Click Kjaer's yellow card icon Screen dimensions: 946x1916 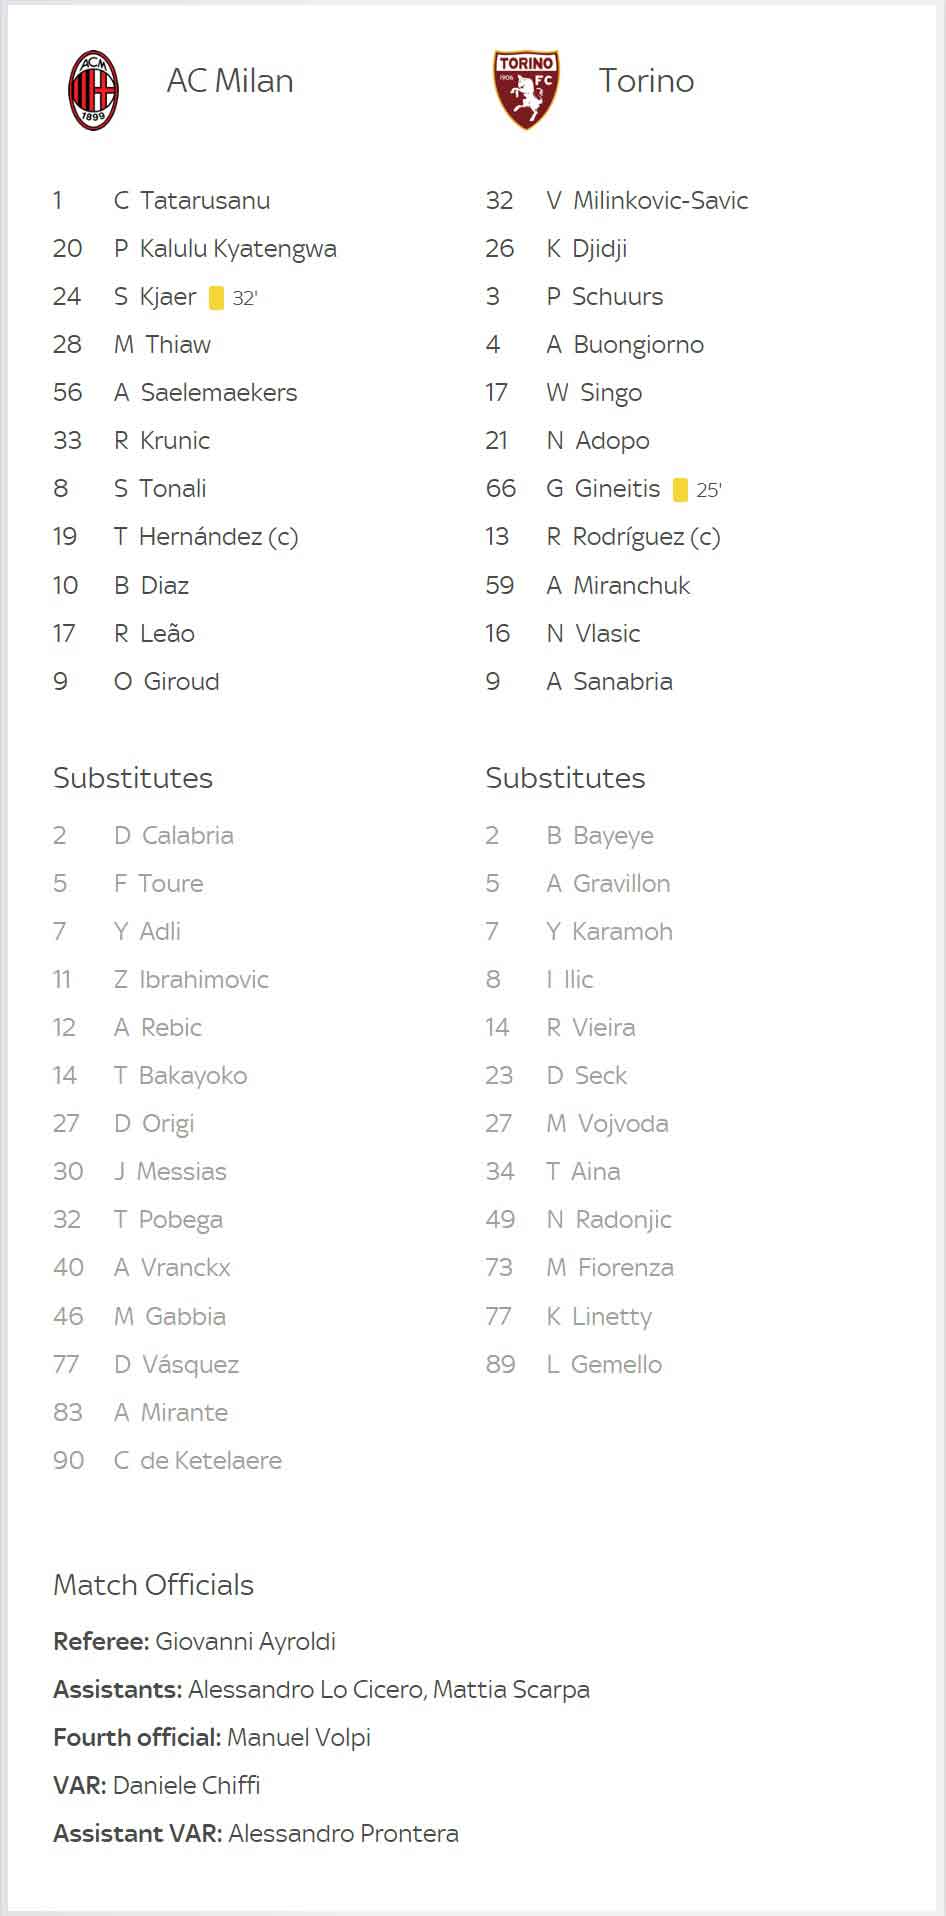point(217,298)
